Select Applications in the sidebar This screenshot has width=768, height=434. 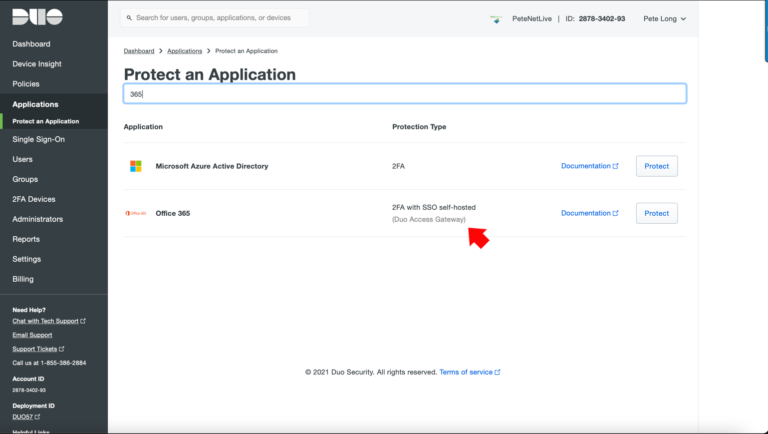pyautogui.click(x=35, y=104)
